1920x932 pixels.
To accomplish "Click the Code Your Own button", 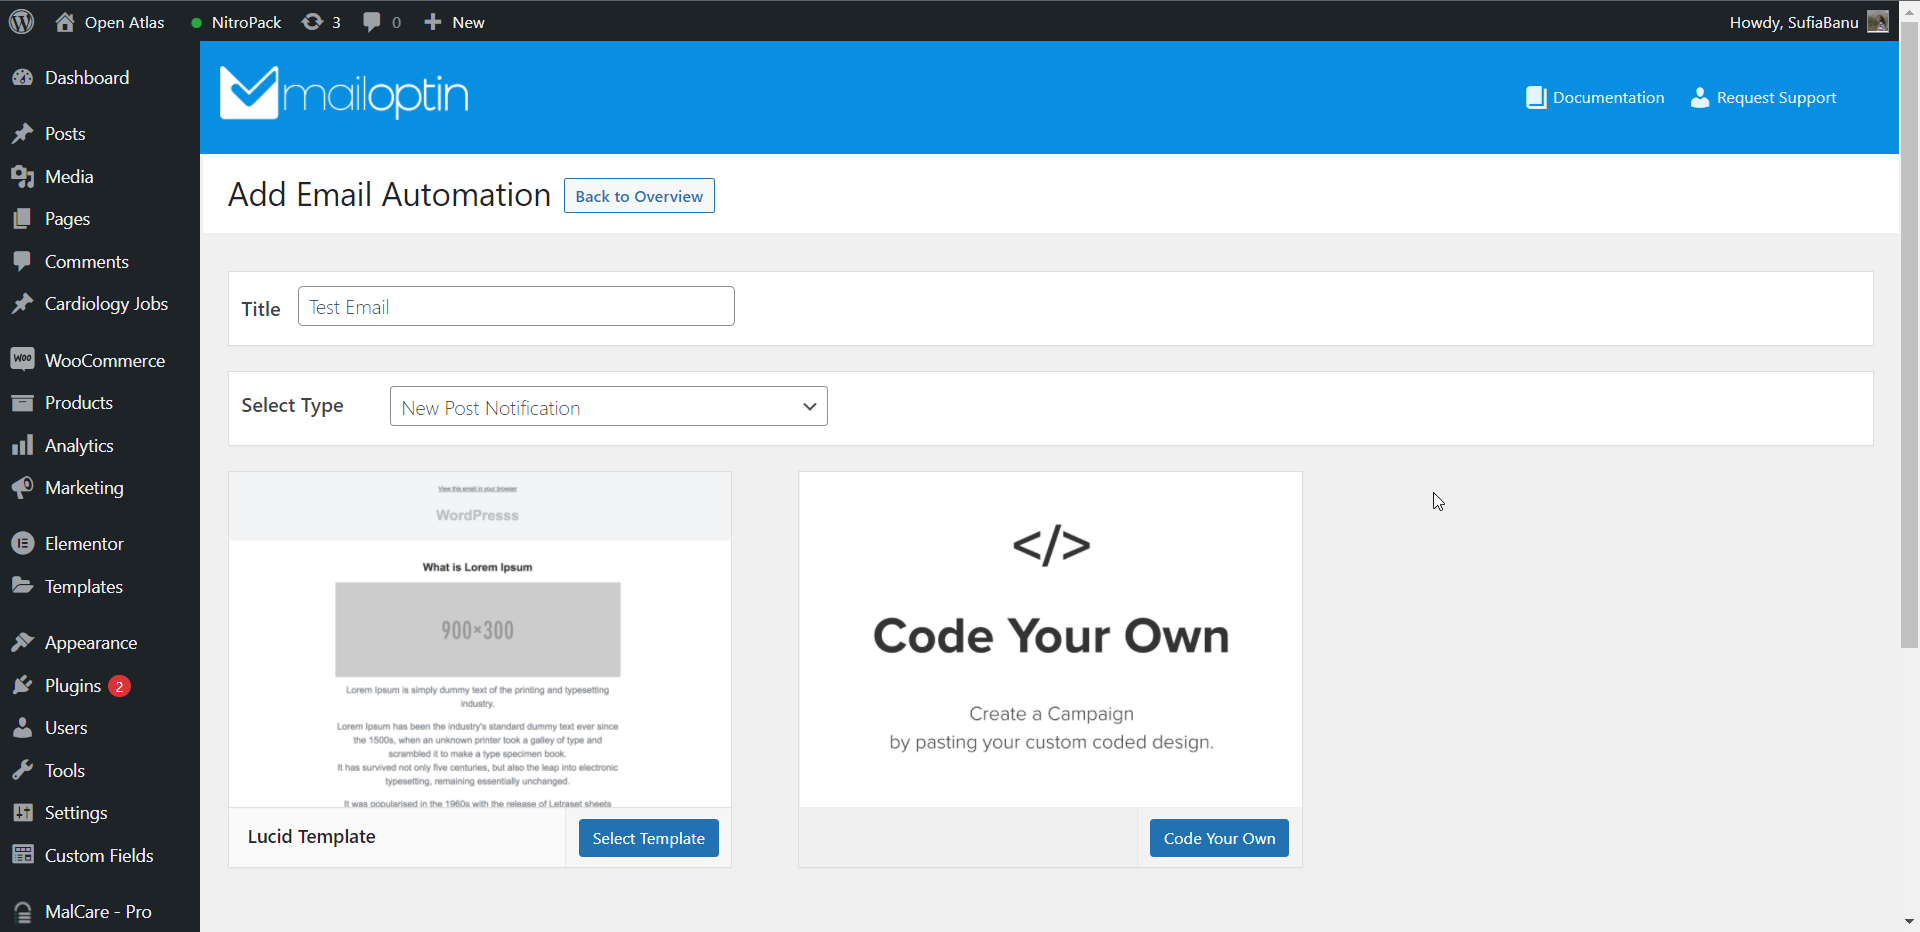I will (1219, 838).
